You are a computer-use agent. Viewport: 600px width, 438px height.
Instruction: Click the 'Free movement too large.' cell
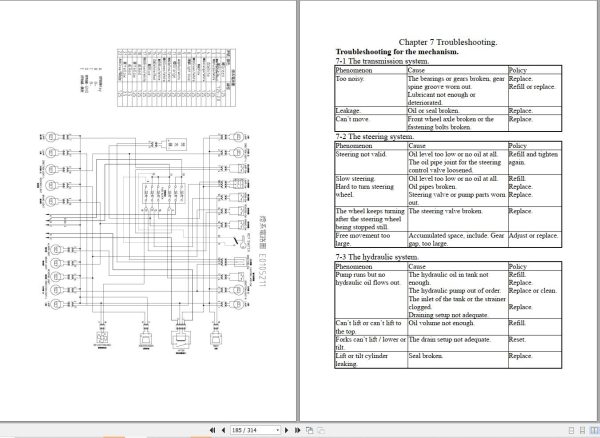click(371, 239)
